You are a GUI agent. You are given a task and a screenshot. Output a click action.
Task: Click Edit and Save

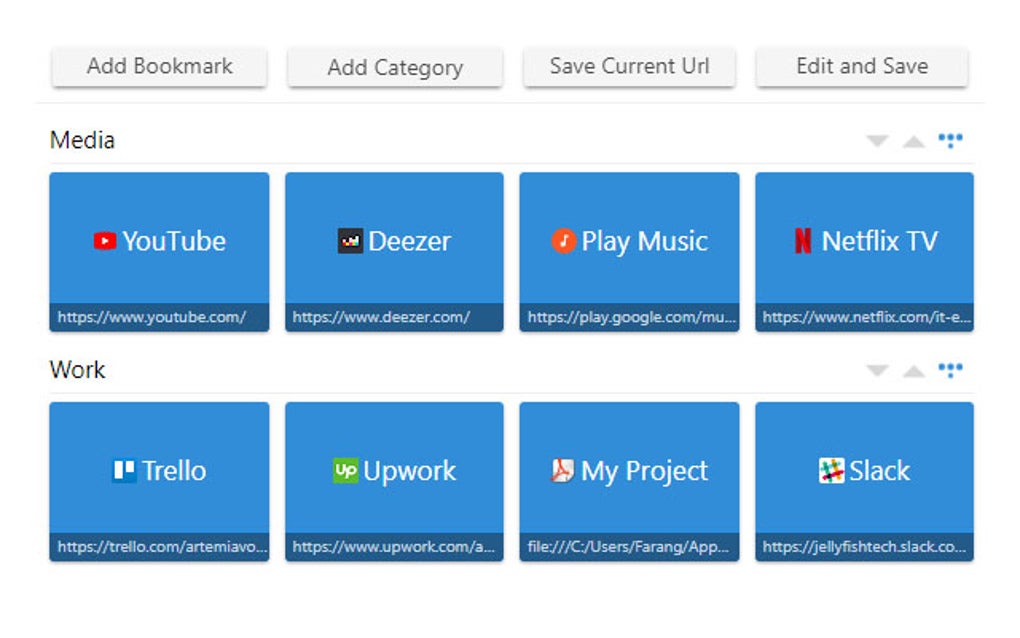[x=862, y=66]
